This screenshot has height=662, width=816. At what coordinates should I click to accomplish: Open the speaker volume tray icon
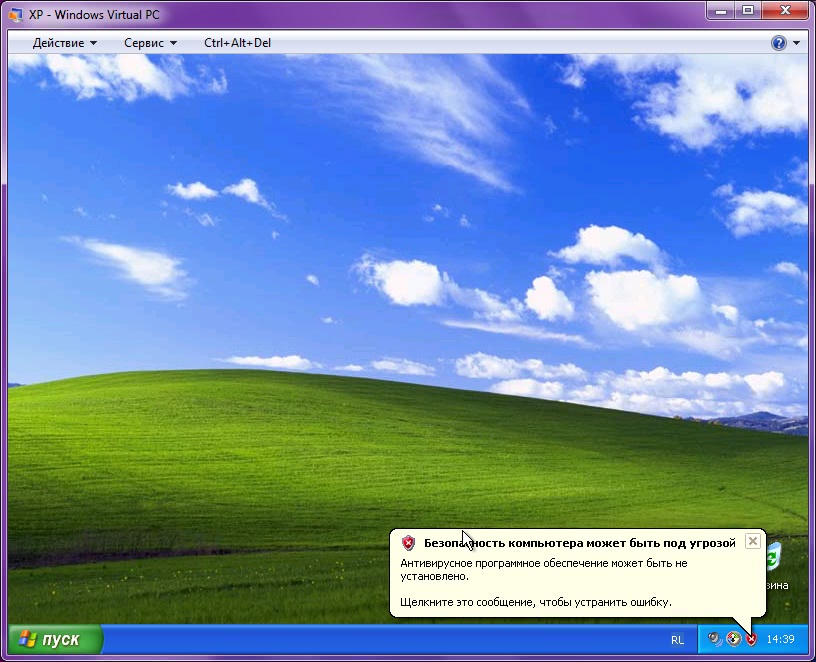pyautogui.click(x=715, y=639)
